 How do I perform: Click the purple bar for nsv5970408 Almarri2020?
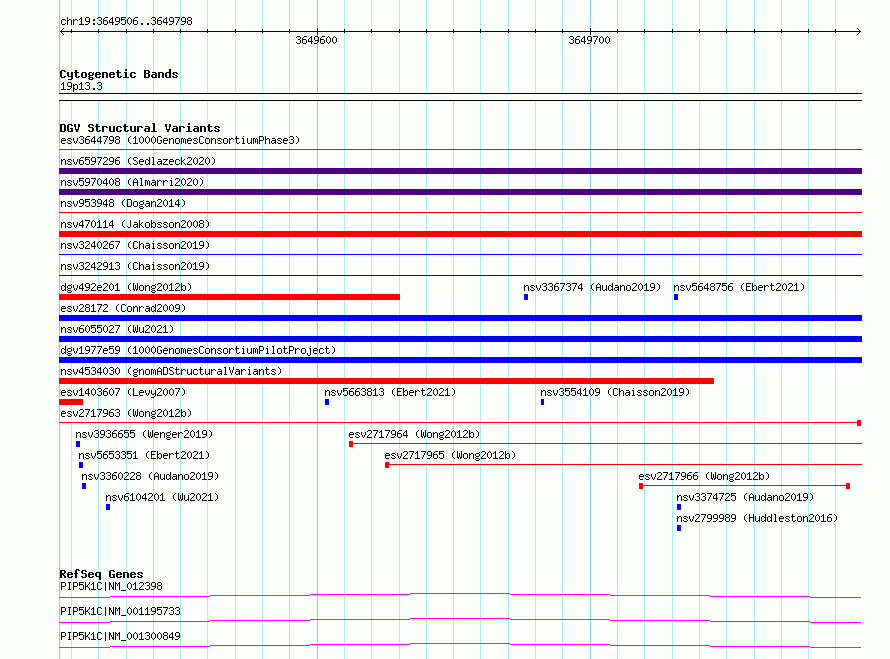[460, 192]
